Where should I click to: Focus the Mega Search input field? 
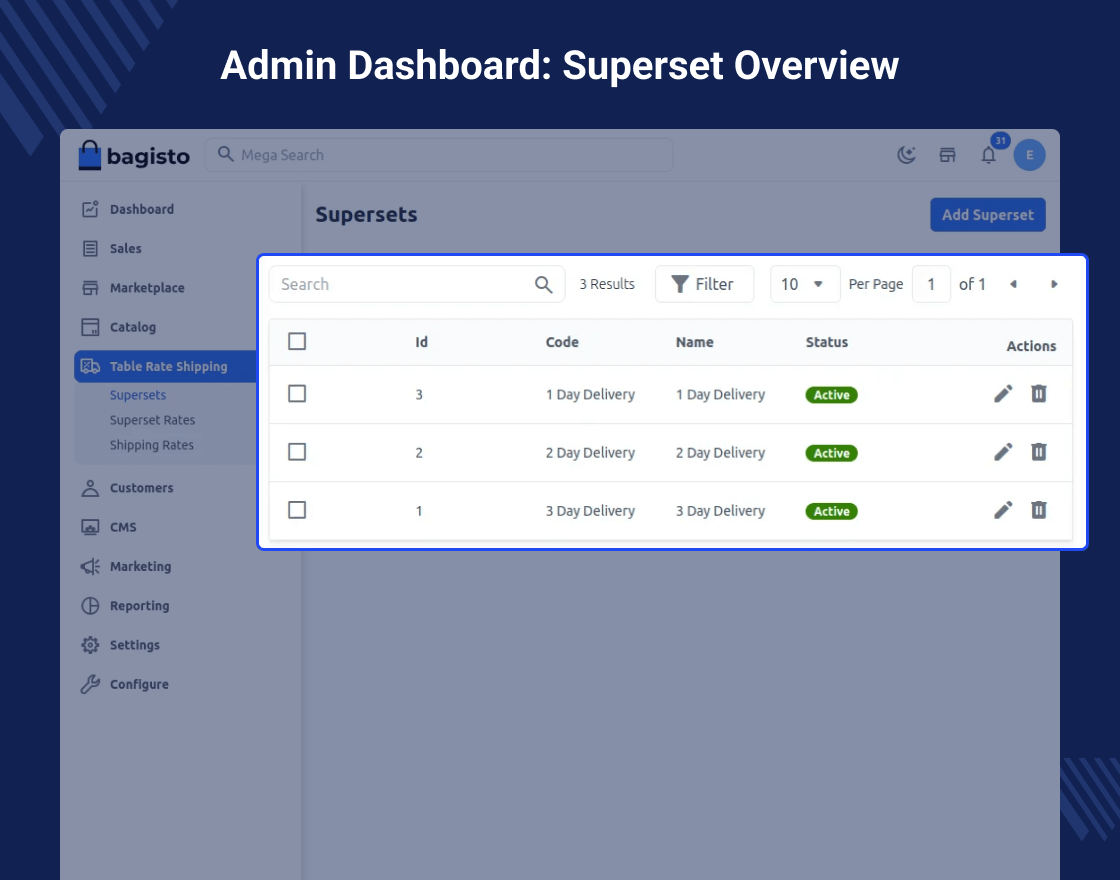coord(440,155)
